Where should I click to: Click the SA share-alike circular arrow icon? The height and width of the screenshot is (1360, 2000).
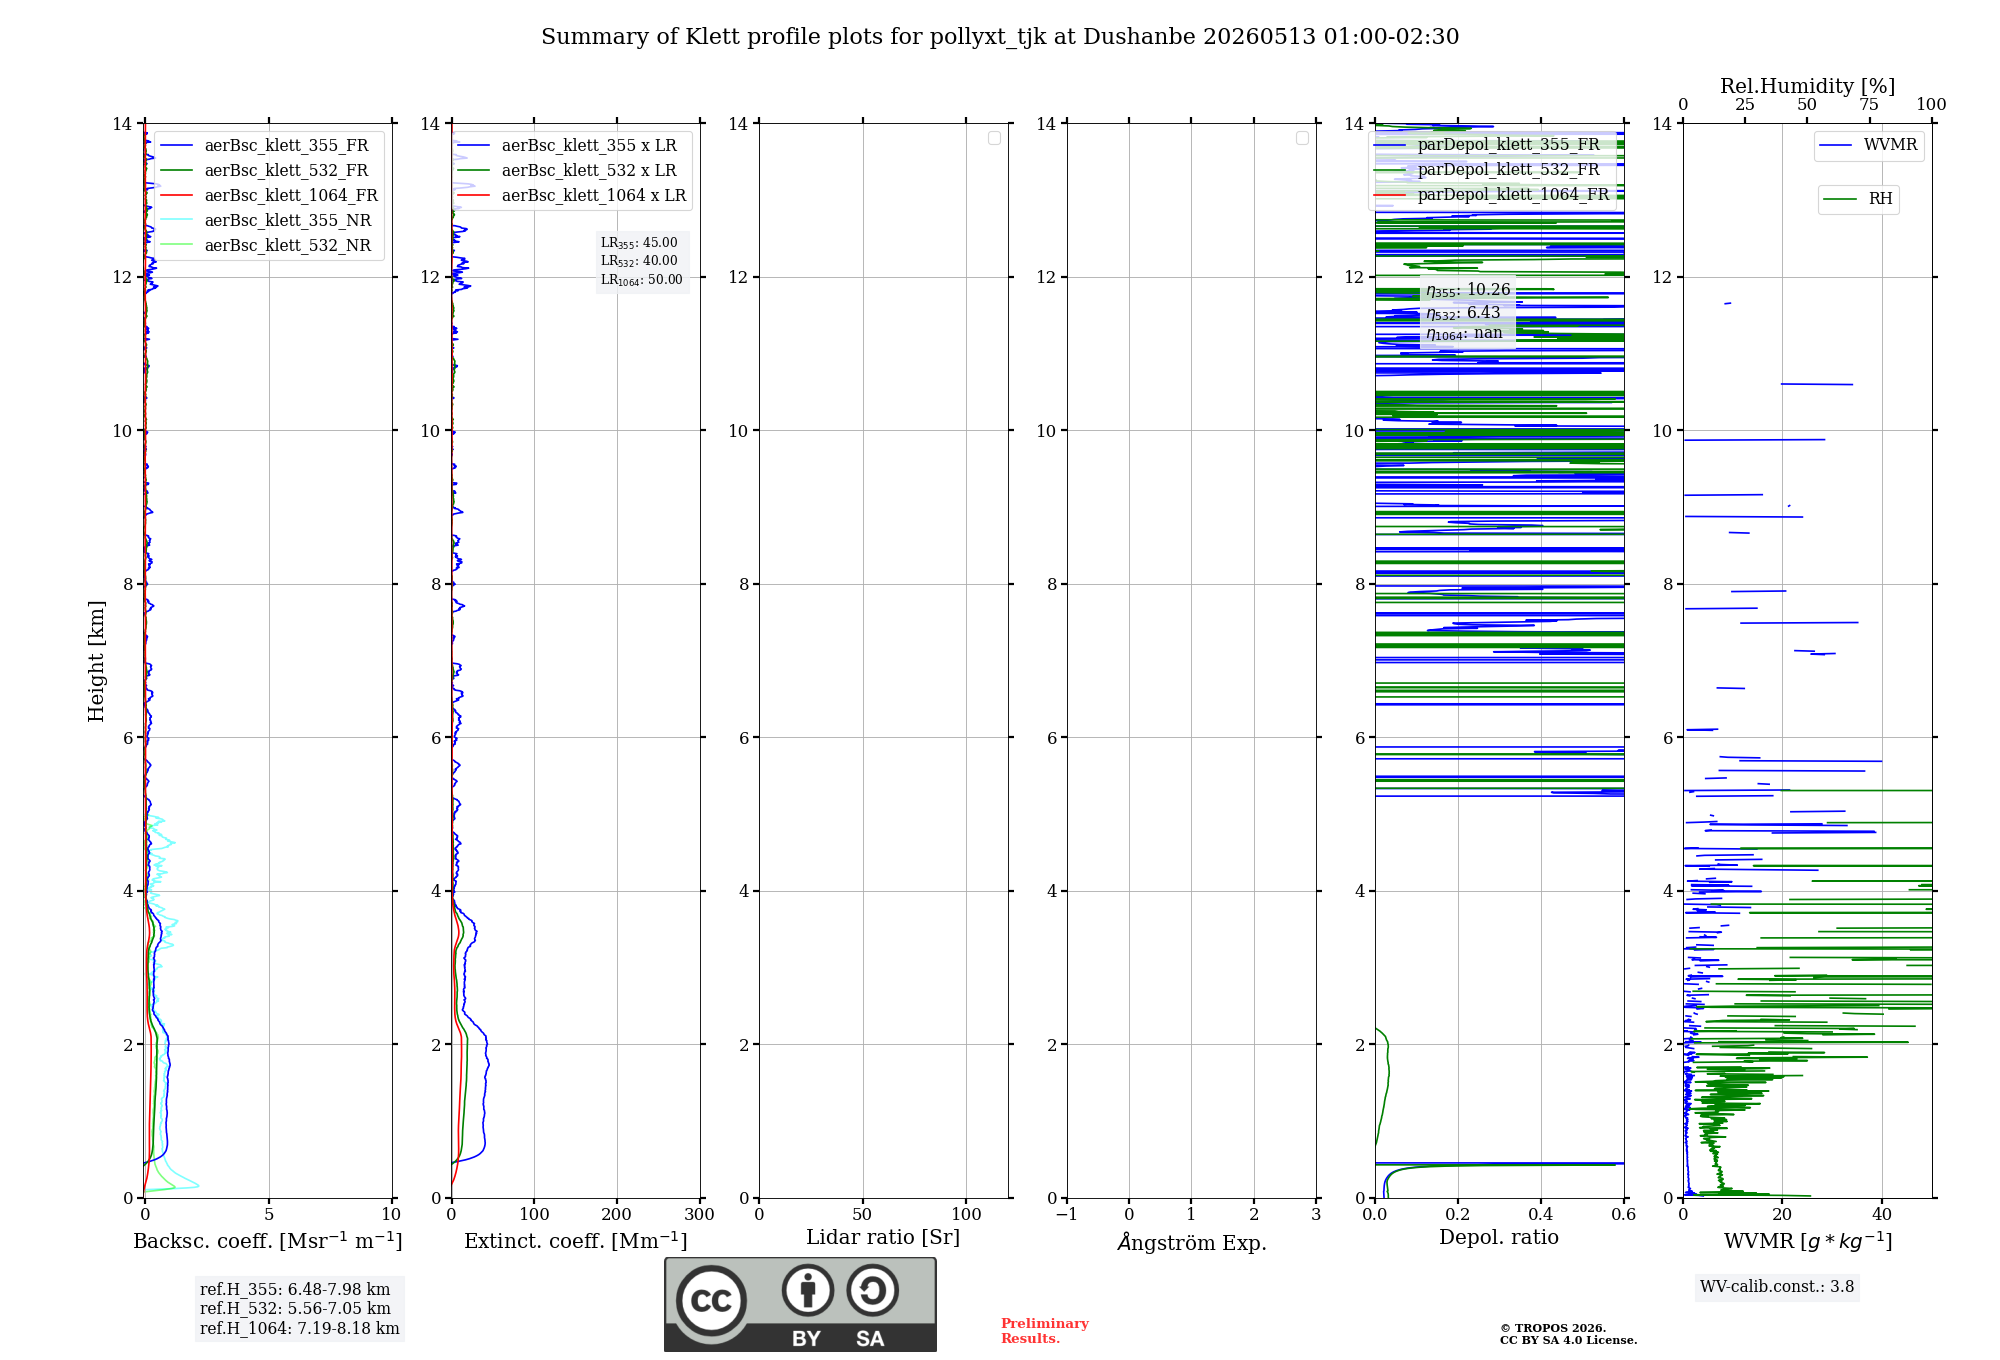(873, 1290)
